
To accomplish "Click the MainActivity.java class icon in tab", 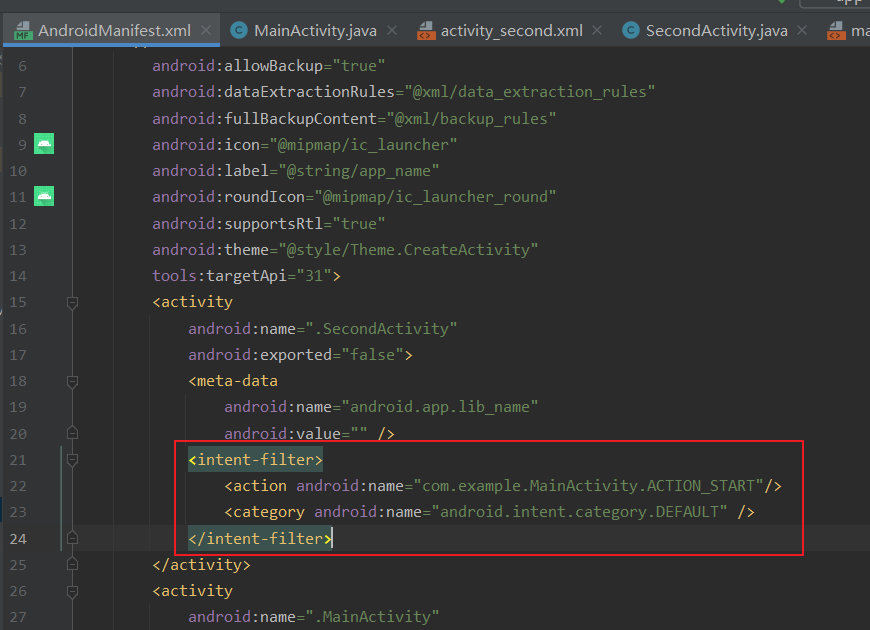I will (x=239, y=31).
